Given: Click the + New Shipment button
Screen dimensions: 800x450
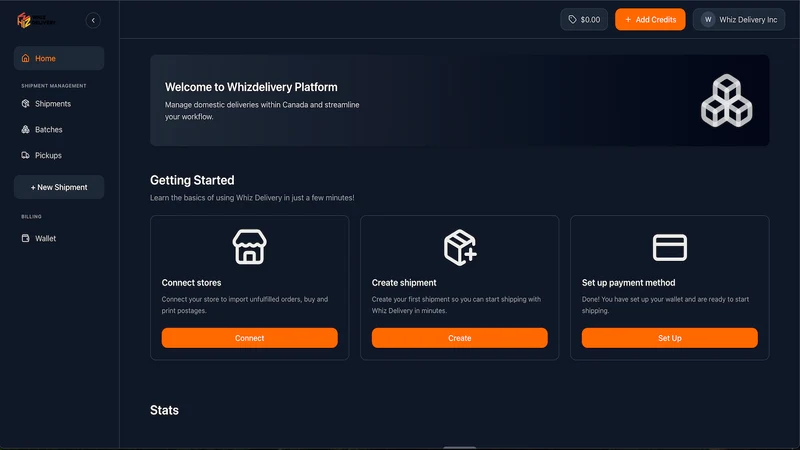Looking at the screenshot, I should point(59,187).
